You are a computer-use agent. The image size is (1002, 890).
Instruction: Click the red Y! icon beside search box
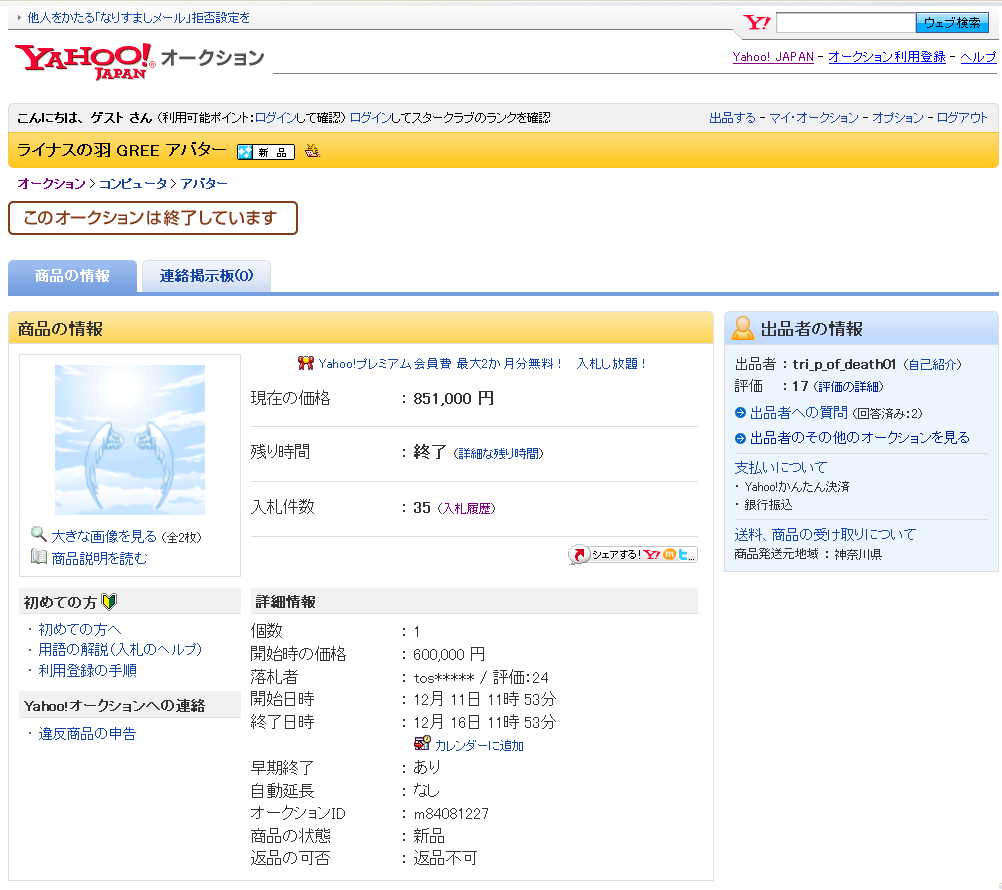757,23
